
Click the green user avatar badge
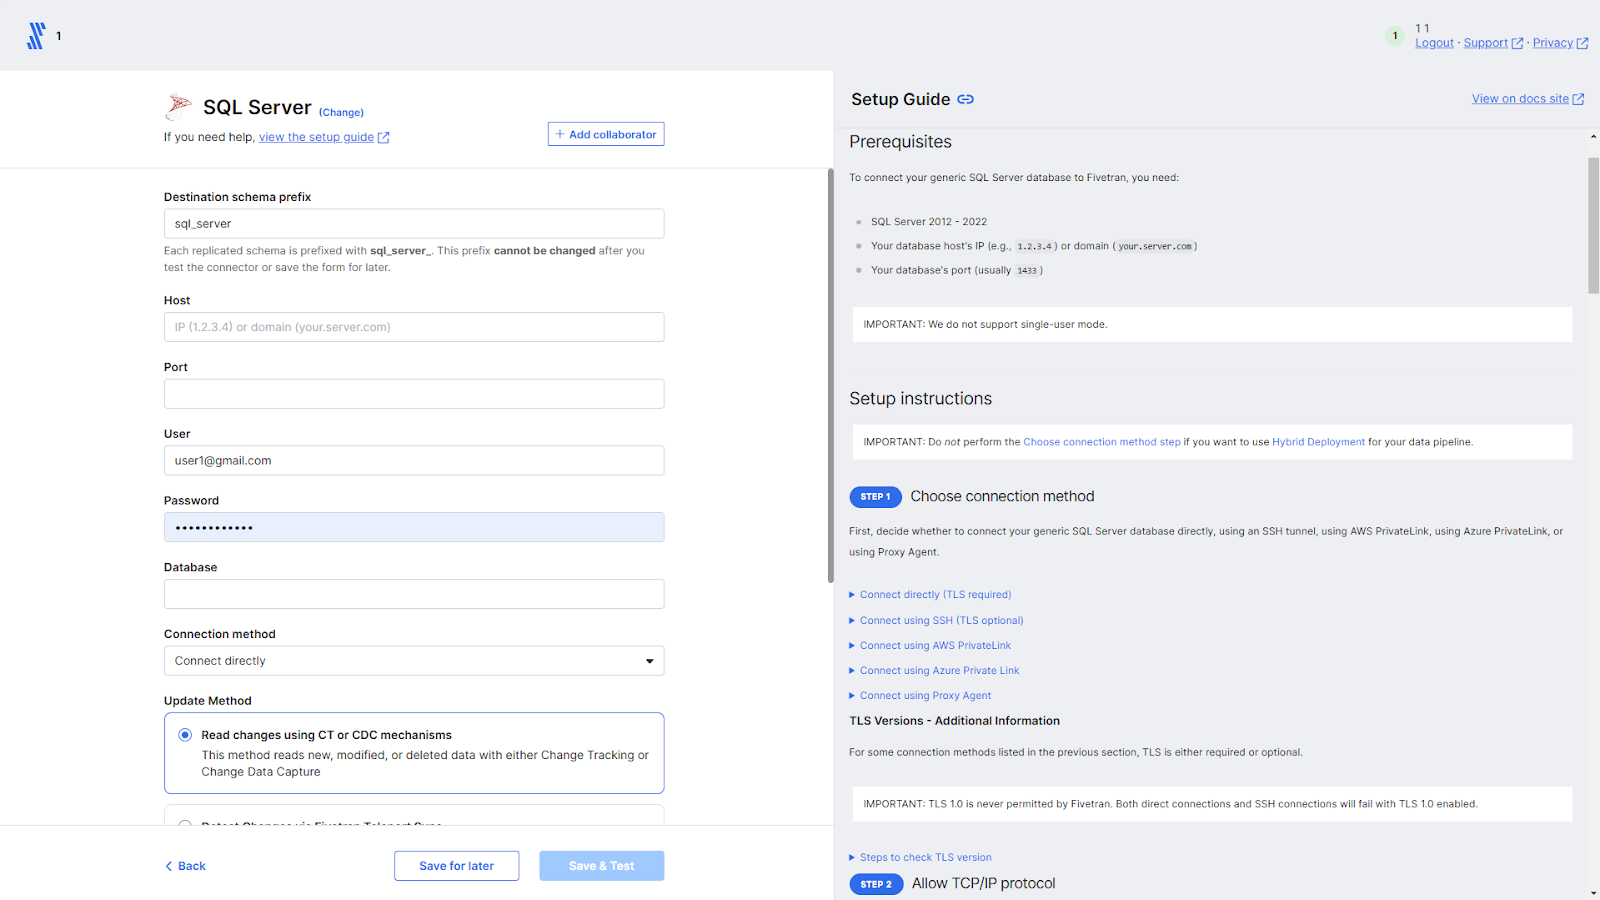pos(1395,36)
